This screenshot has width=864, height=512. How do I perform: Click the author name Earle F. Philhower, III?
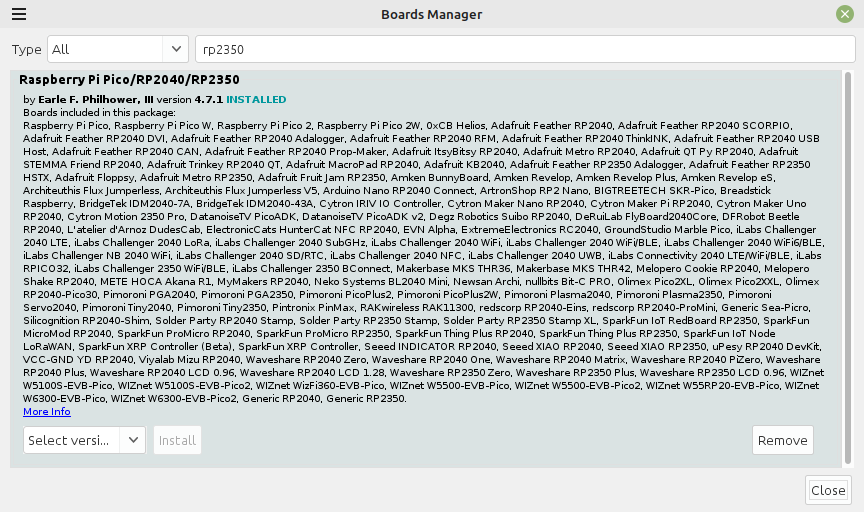pos(96,100)
